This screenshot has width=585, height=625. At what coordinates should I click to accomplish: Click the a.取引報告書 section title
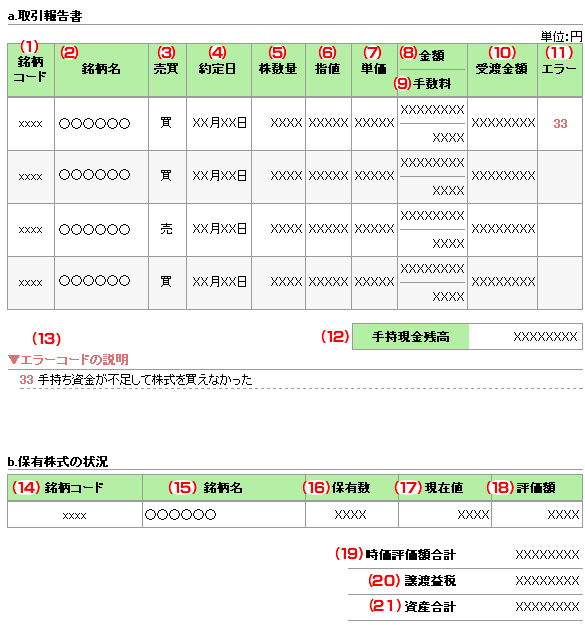click(x=45, y=16)
